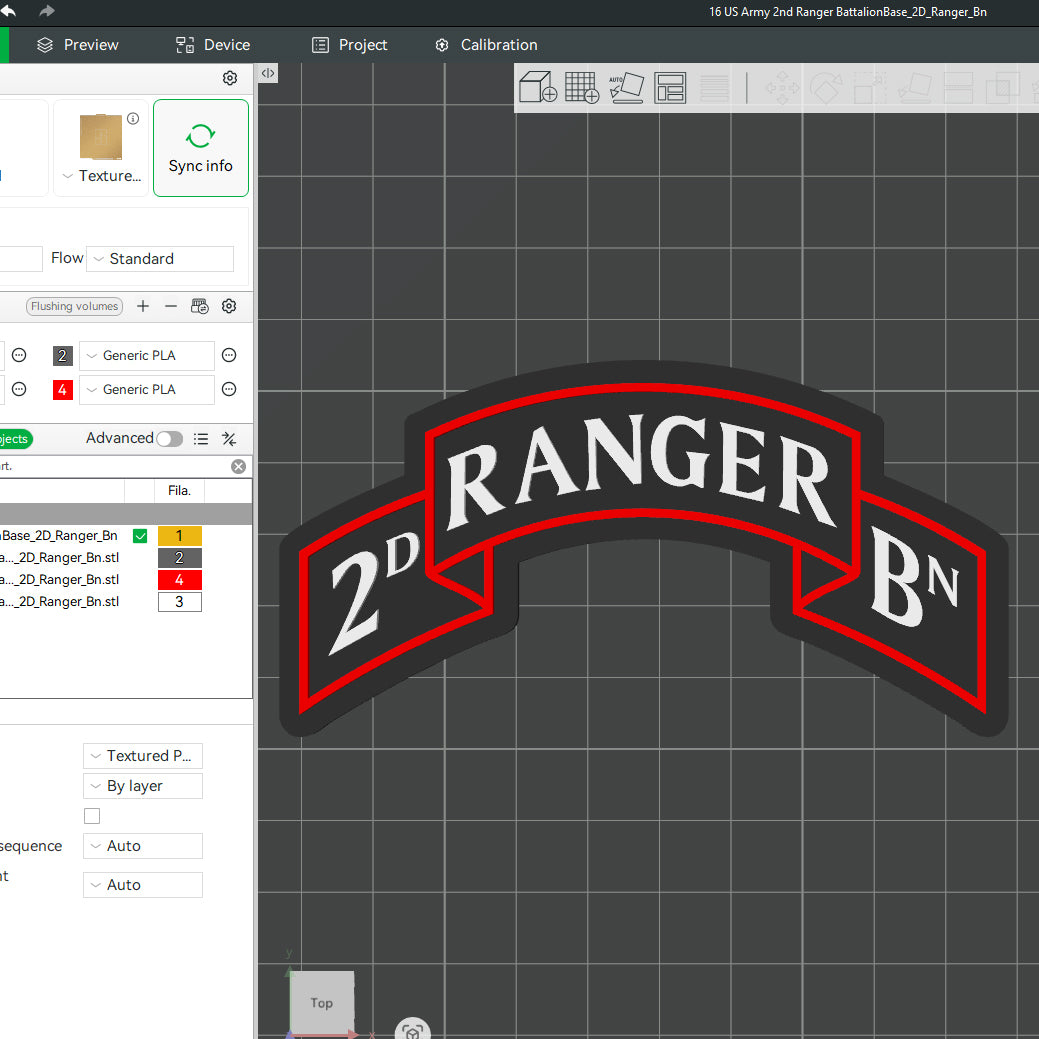The height and width of the screenshot is (1039, 1039).
Task: Toggle the Advanced settings switch
Action: (x=169, y=438)
